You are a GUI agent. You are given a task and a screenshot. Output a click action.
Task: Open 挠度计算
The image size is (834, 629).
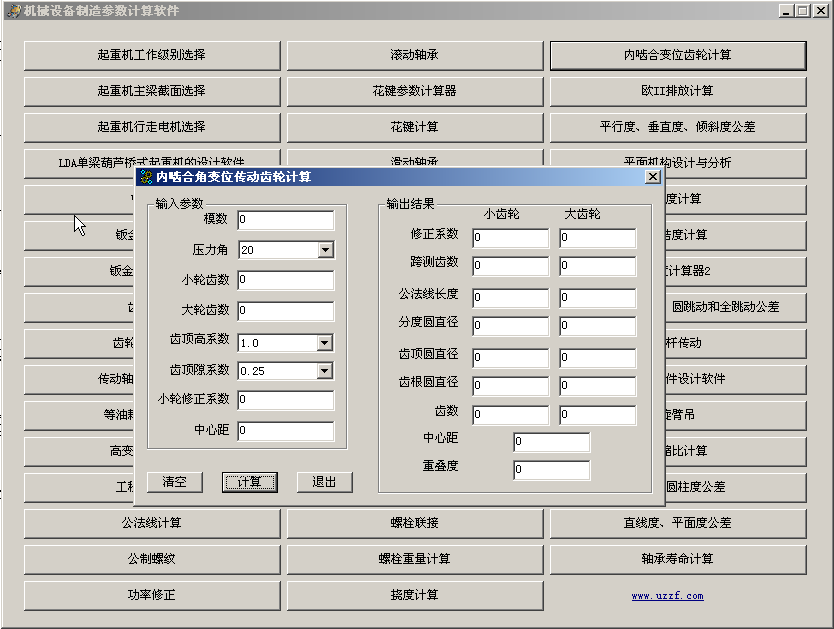tap(415, 596)
